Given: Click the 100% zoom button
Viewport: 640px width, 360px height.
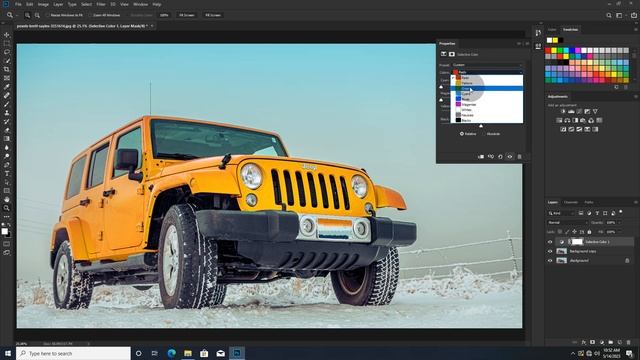Looking at the screenshot, I should 164,15.
